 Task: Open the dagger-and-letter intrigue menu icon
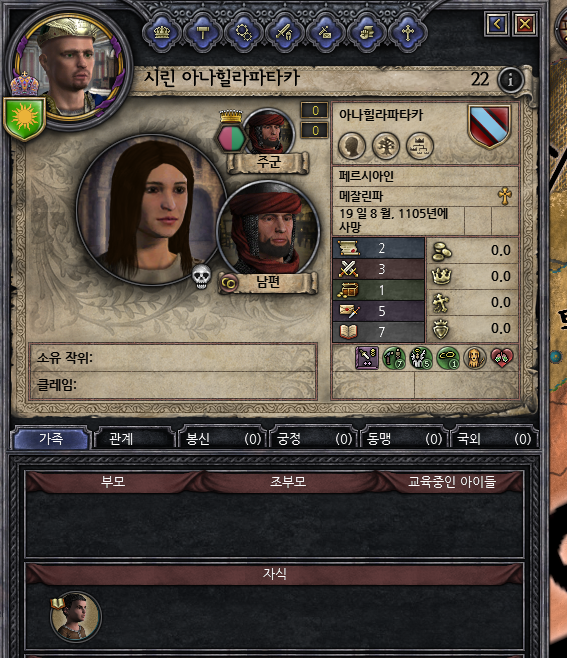coord(325,32)
